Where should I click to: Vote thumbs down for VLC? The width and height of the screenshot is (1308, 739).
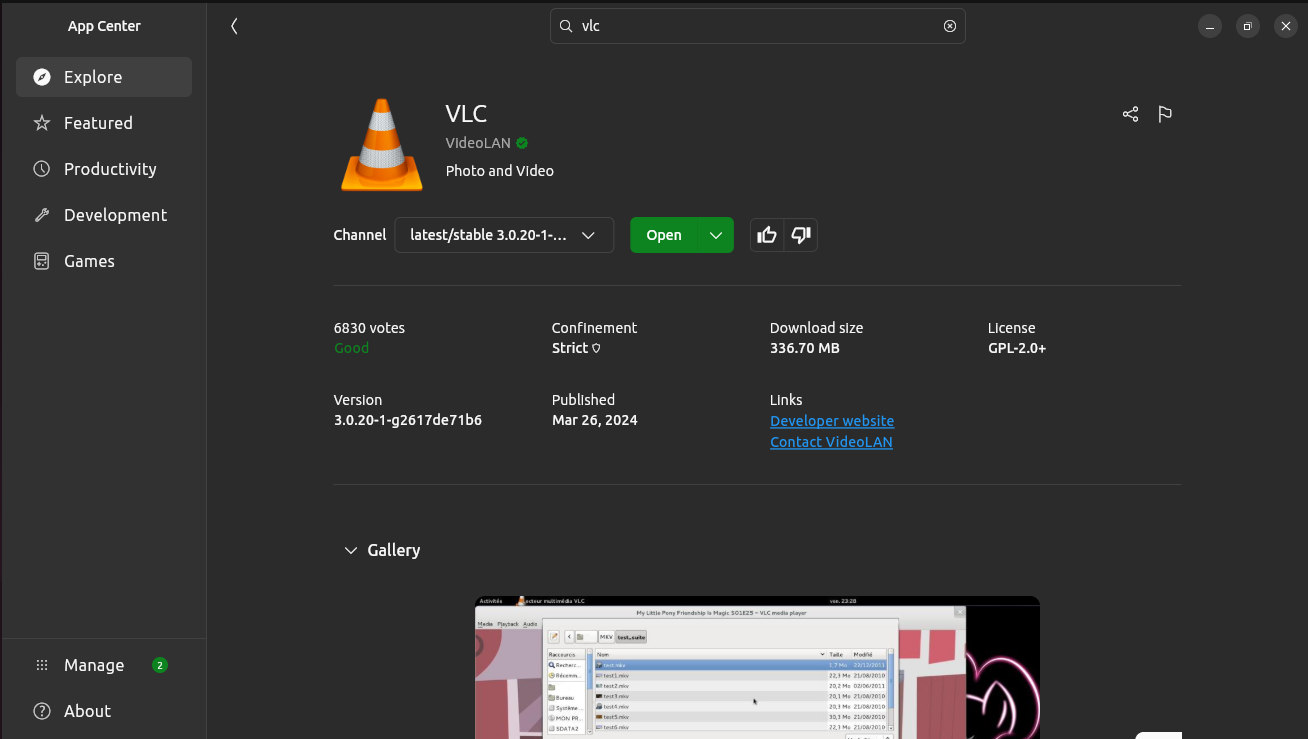[x=801, y=235]
